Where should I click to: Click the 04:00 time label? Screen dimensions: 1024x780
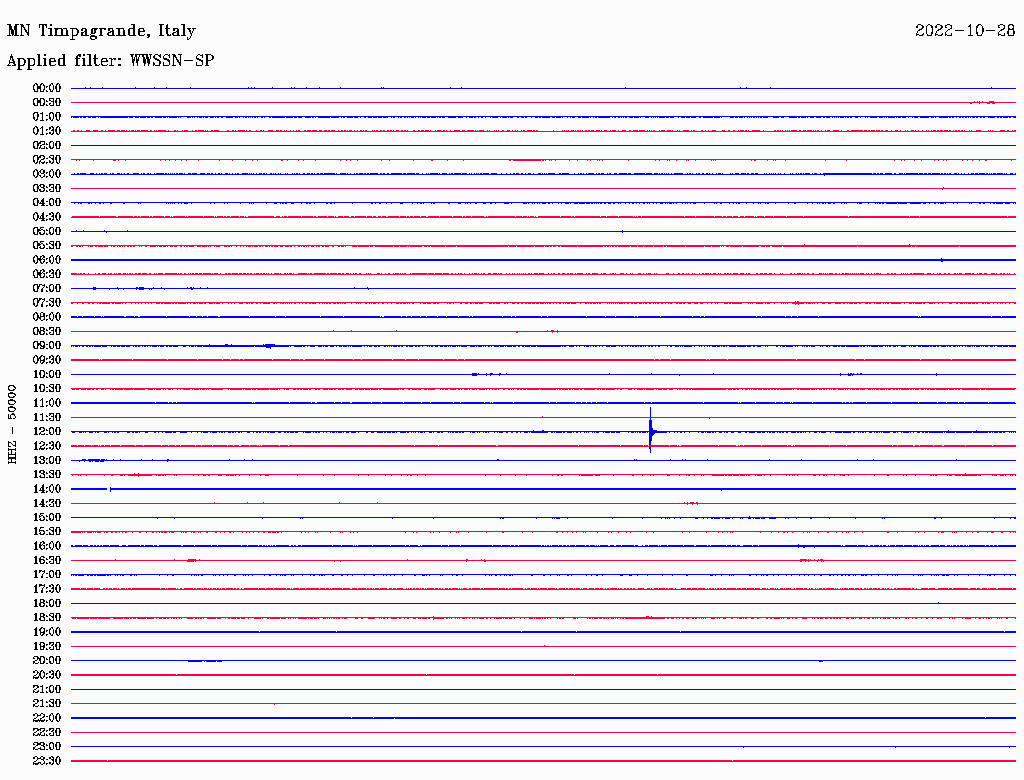[47, 203]
